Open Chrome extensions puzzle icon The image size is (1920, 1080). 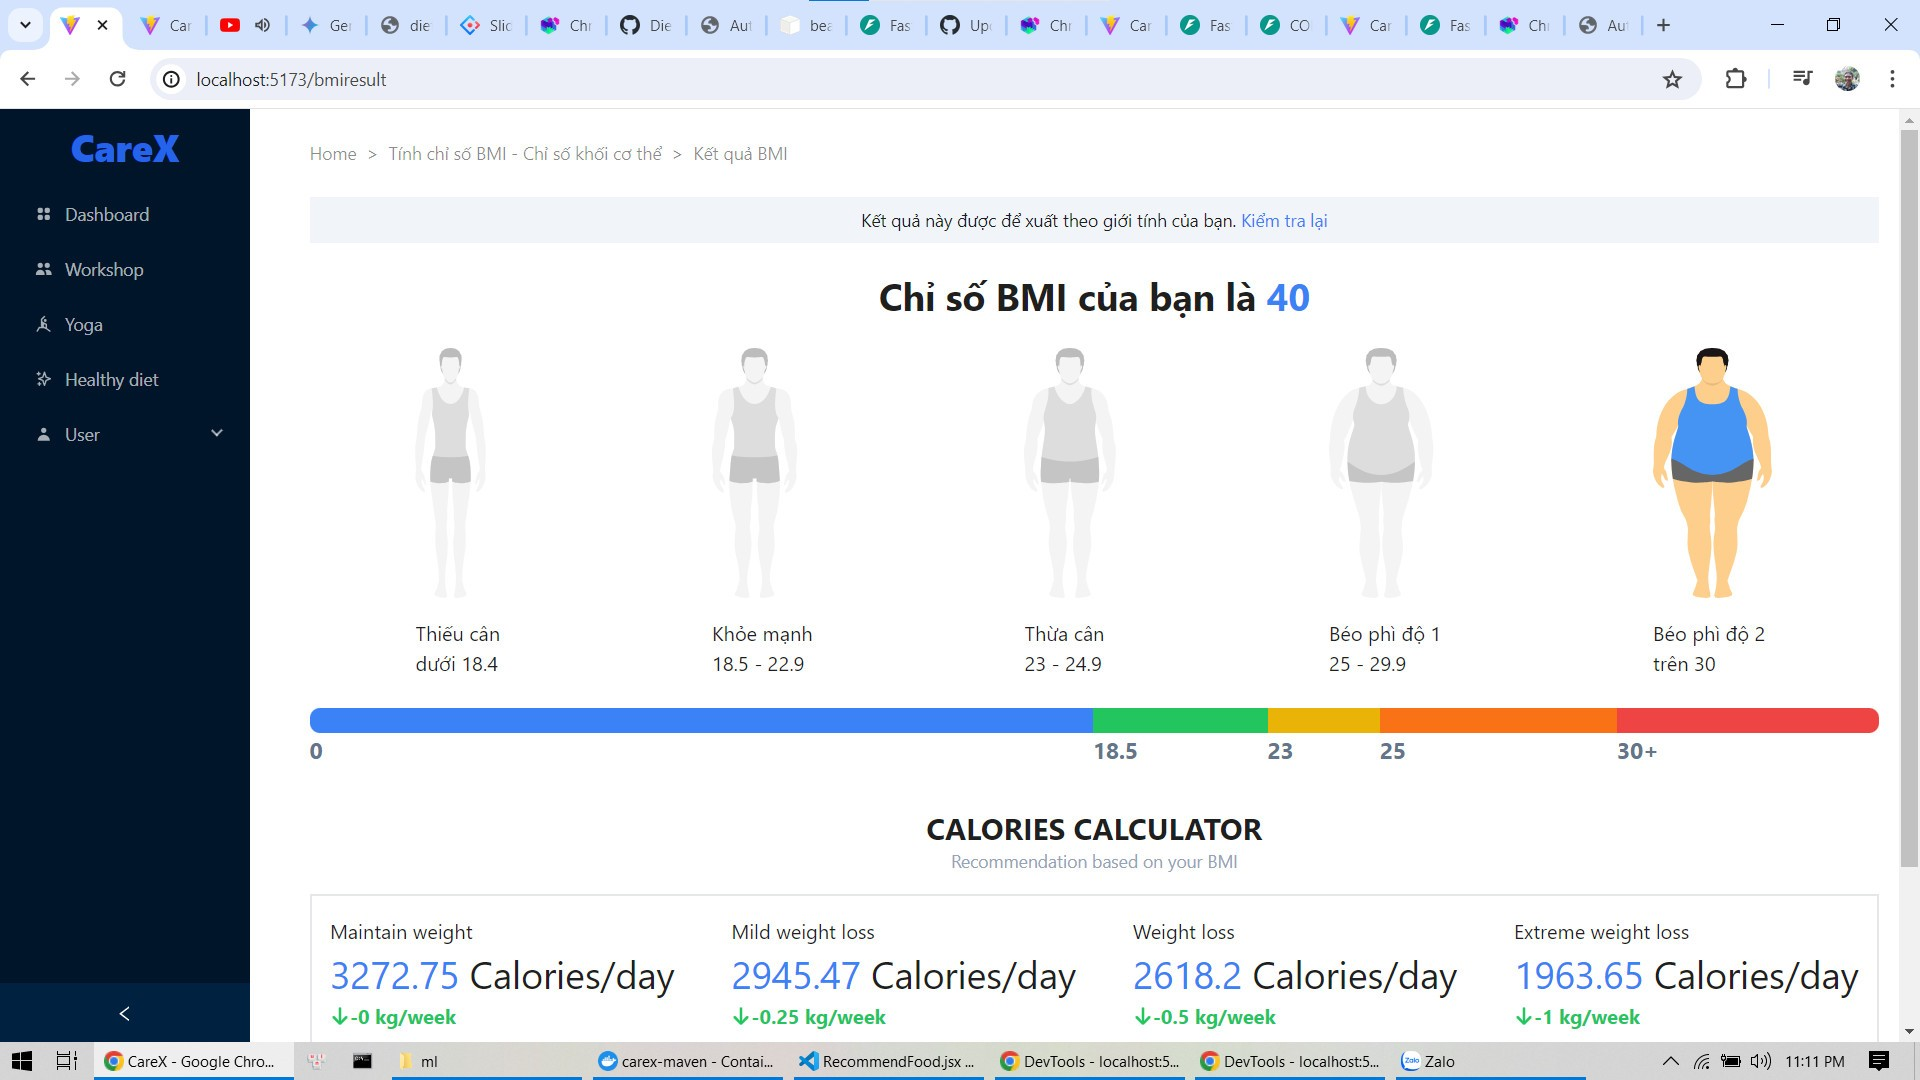point(1736,79)
